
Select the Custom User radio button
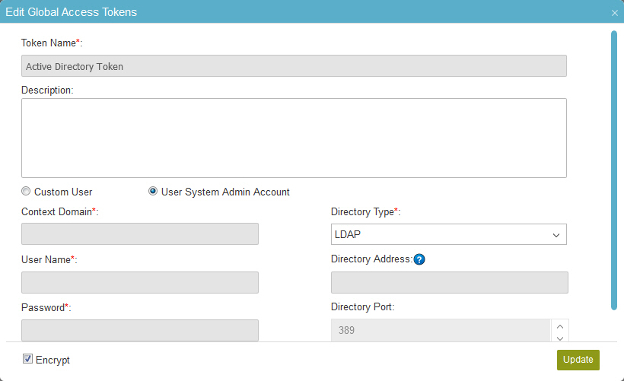tap(26, 191)
